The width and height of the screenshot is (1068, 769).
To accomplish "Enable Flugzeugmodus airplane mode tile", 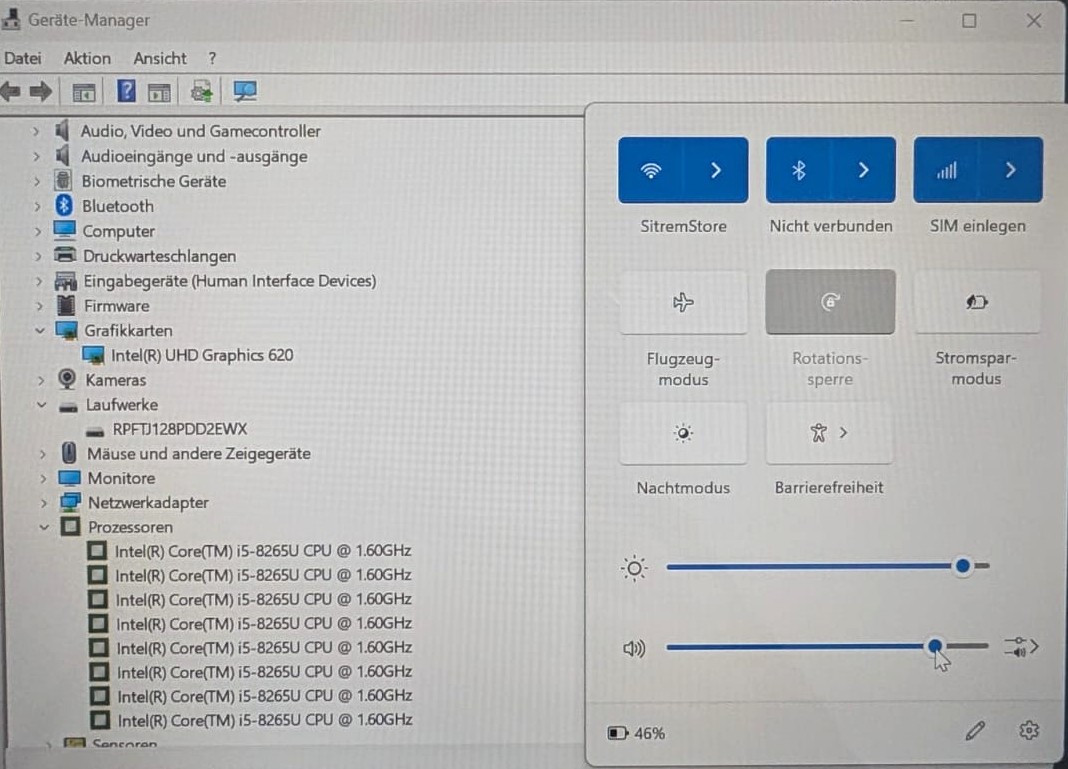I will 683,302.
